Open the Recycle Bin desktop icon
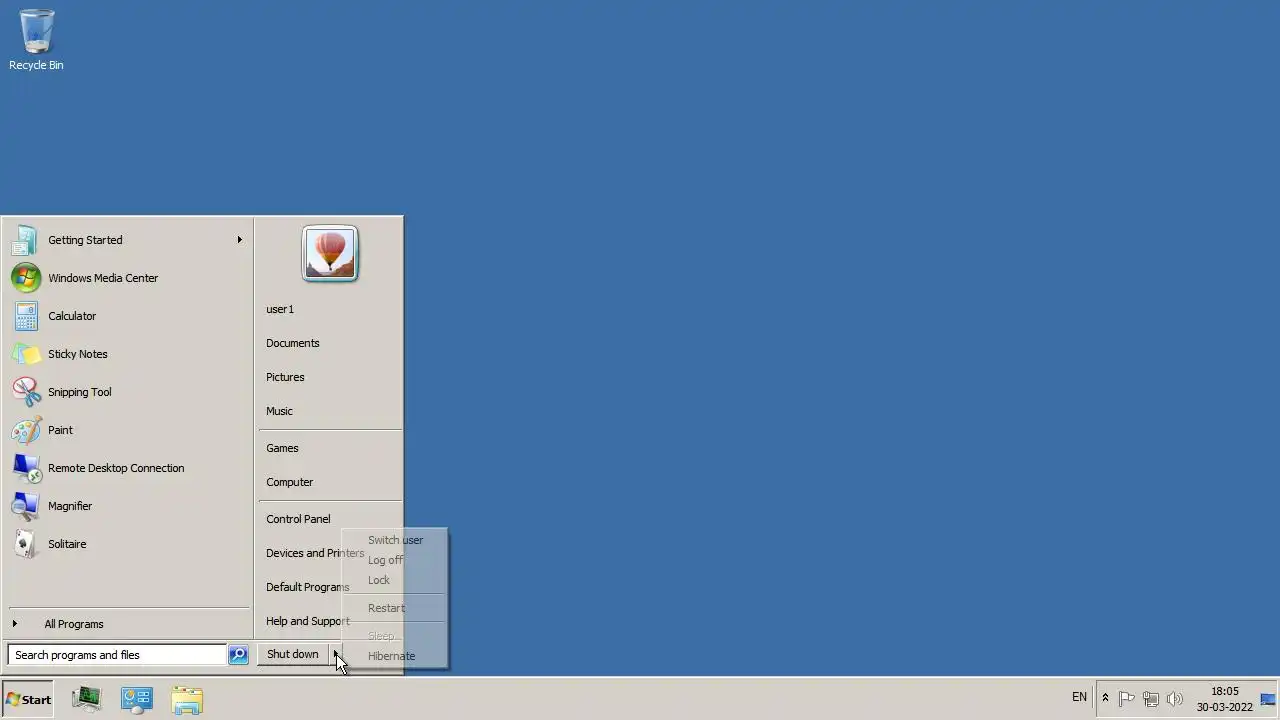Image resolution: width=1280 pixels, height=720 pixels. (x=36, y=40)
